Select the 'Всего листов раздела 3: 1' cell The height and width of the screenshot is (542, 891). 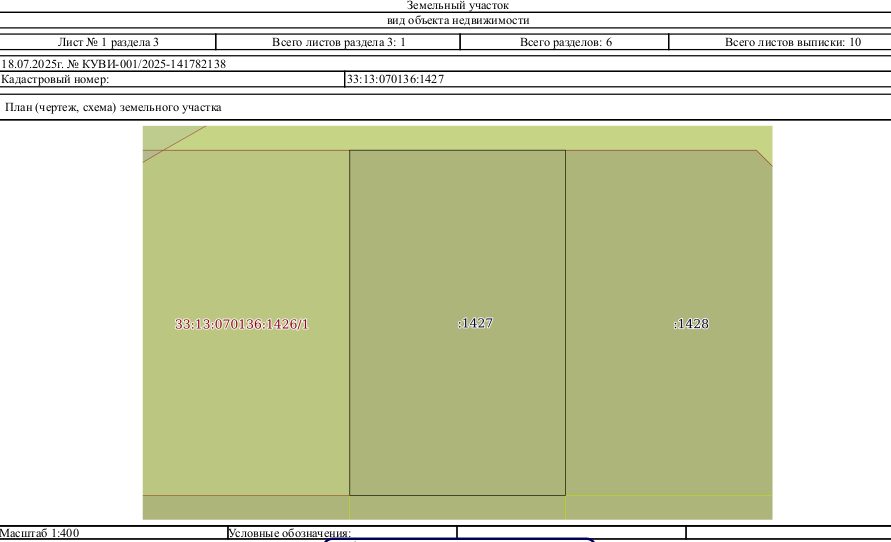(339, 42)
